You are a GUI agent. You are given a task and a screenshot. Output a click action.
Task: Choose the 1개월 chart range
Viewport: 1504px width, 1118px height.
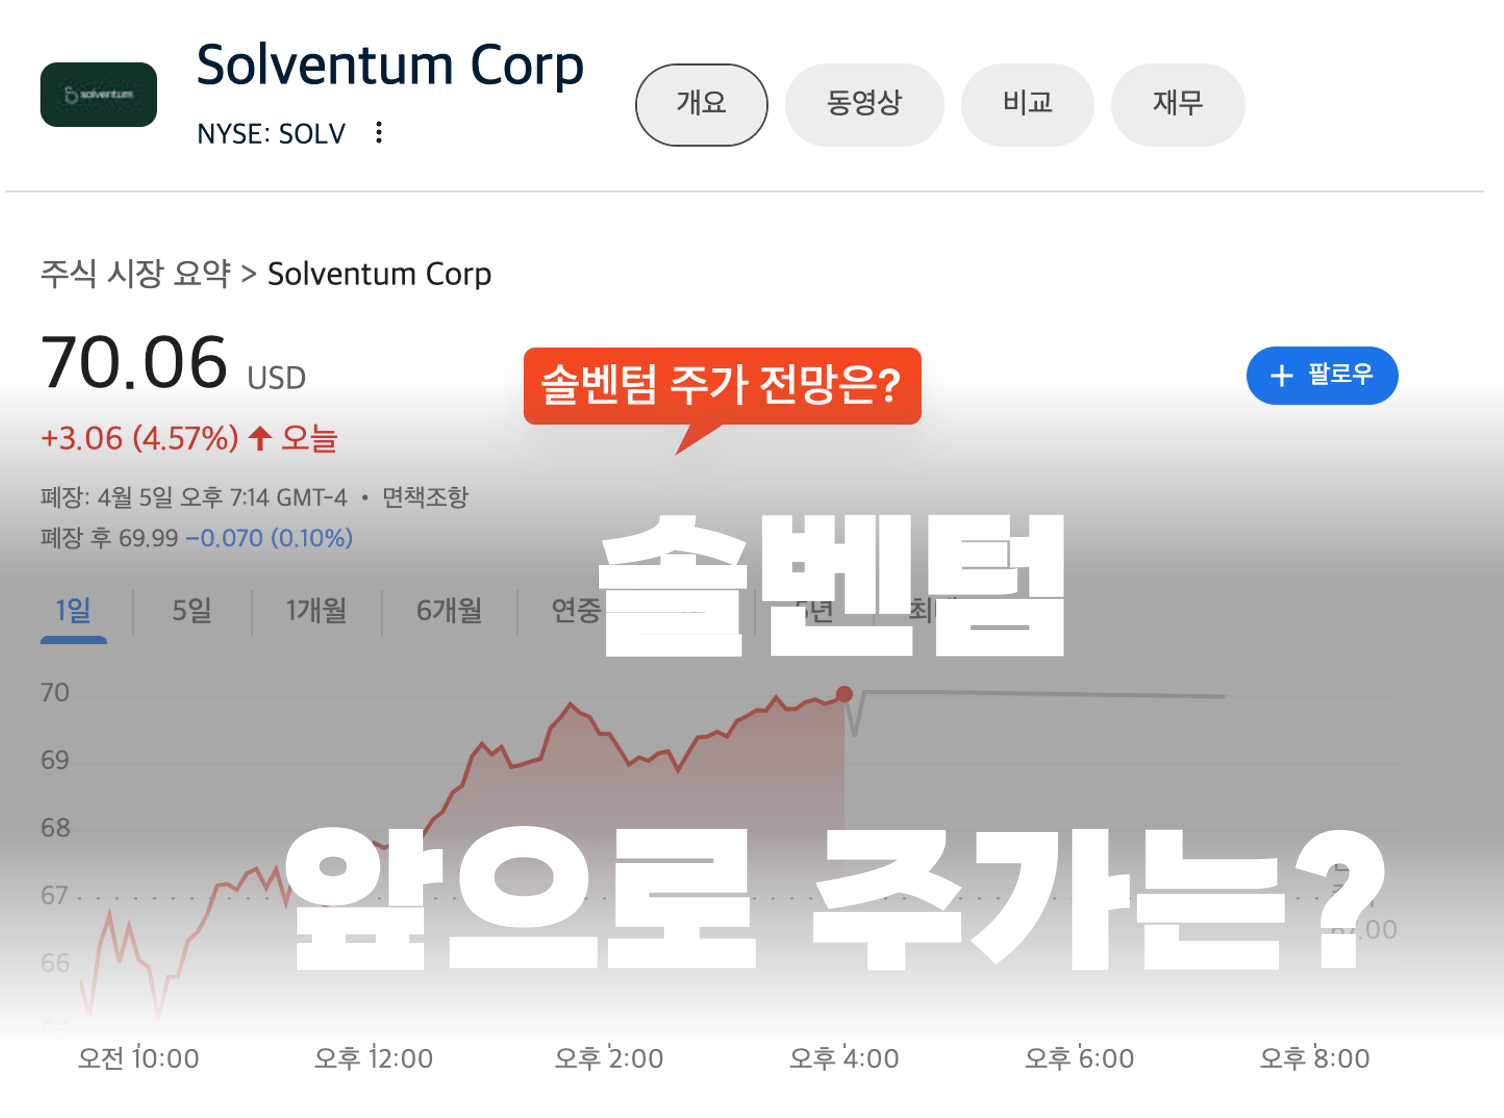316,610
